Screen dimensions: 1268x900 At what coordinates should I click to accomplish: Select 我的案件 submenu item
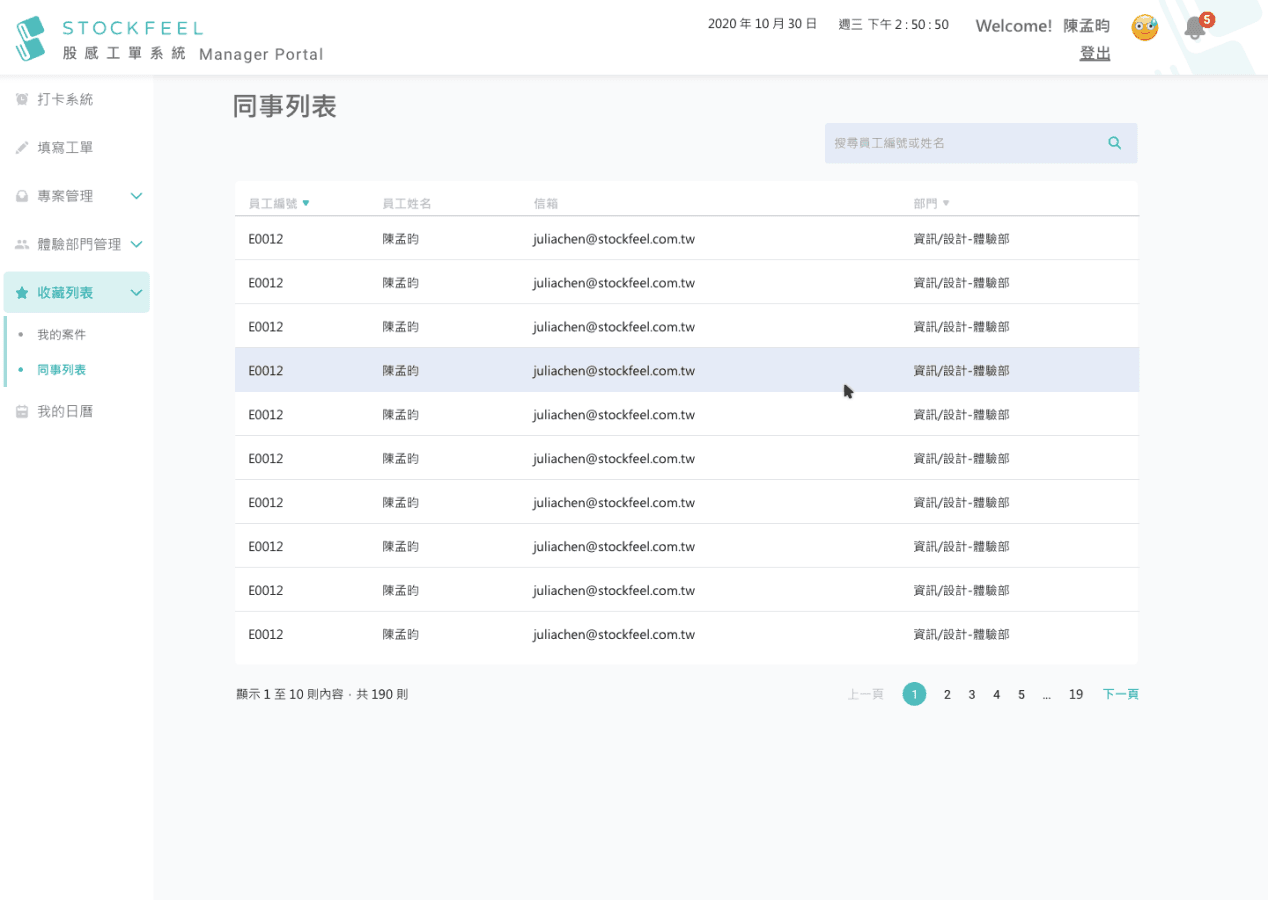(x=62, y=334)
